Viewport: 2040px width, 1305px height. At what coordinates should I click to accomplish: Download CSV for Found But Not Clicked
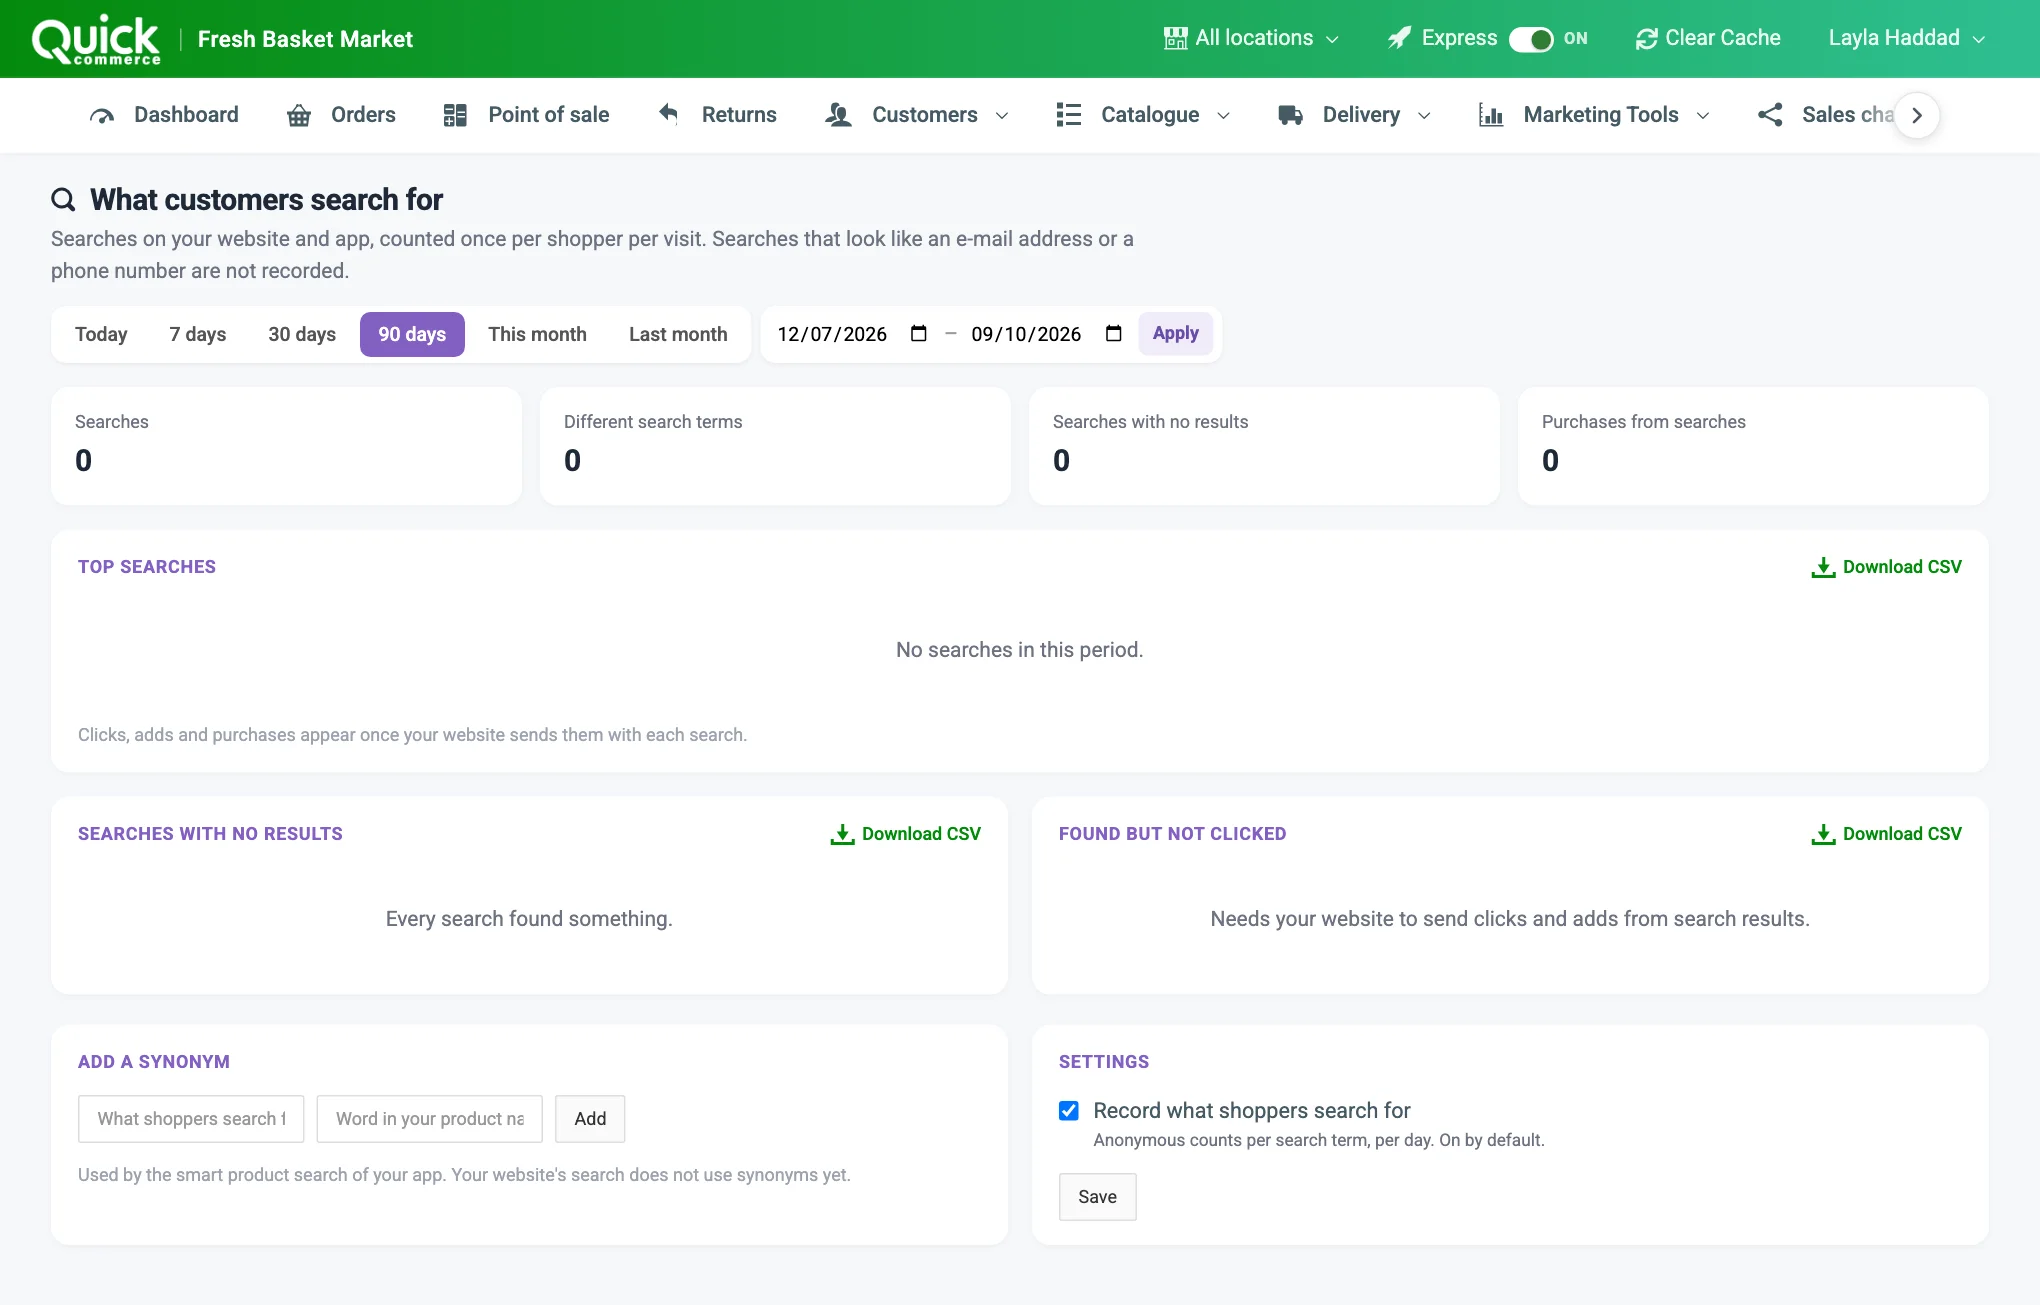(x=1886, y=834)
